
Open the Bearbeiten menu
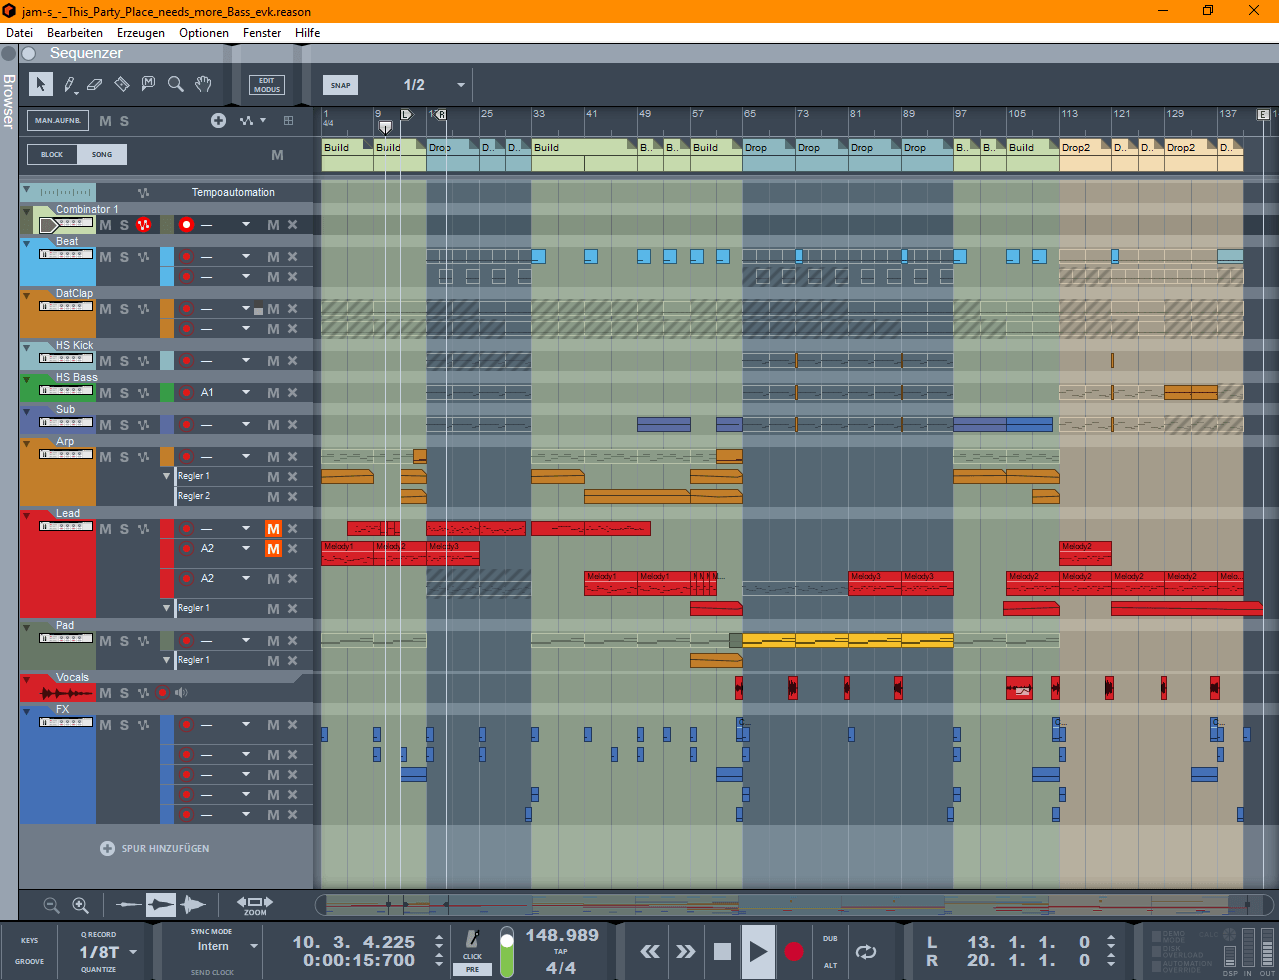pyautogui.click(x=75, y=33)
